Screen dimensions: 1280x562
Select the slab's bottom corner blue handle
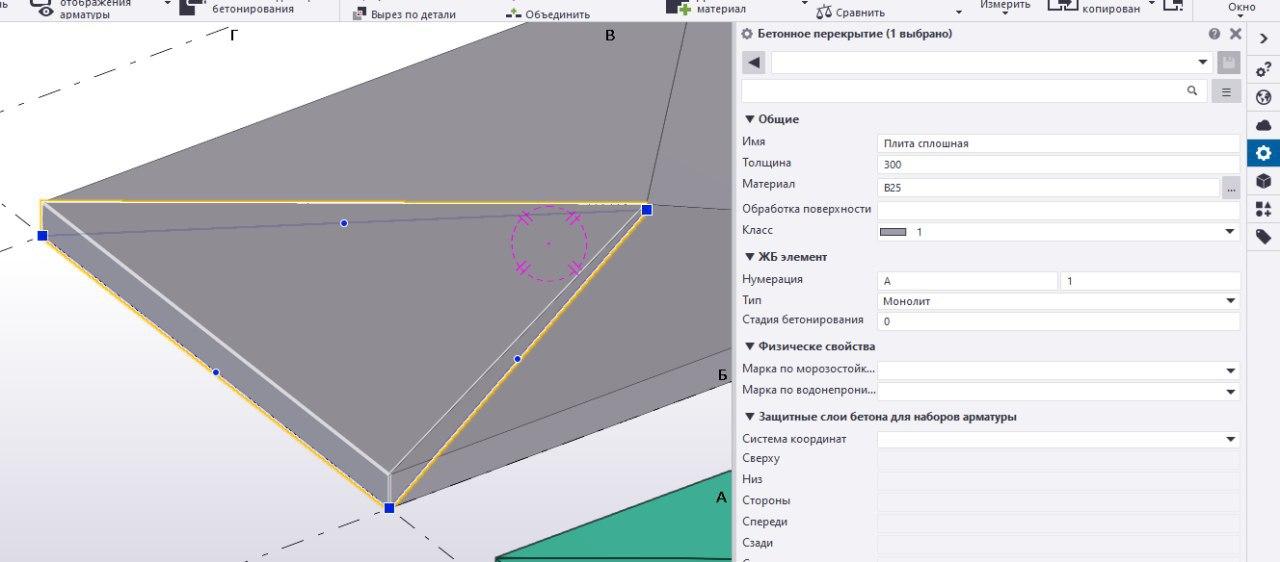(389, 508)
